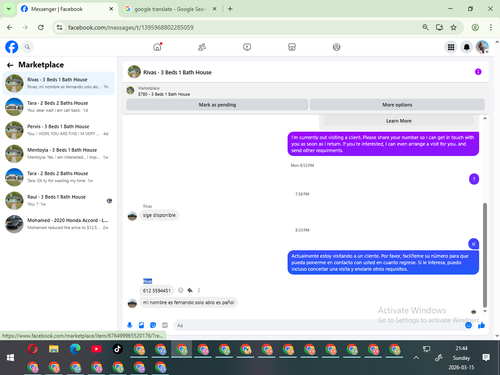Open the zoom magnifier in address bar
Screen dimensions: 500x375
coord(425,27)
